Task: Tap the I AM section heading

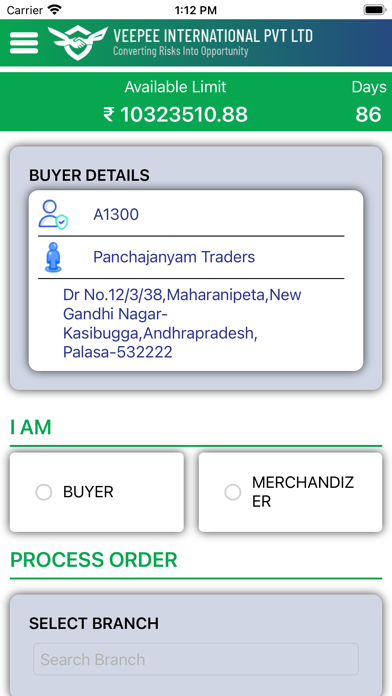Action: (31, 427)
